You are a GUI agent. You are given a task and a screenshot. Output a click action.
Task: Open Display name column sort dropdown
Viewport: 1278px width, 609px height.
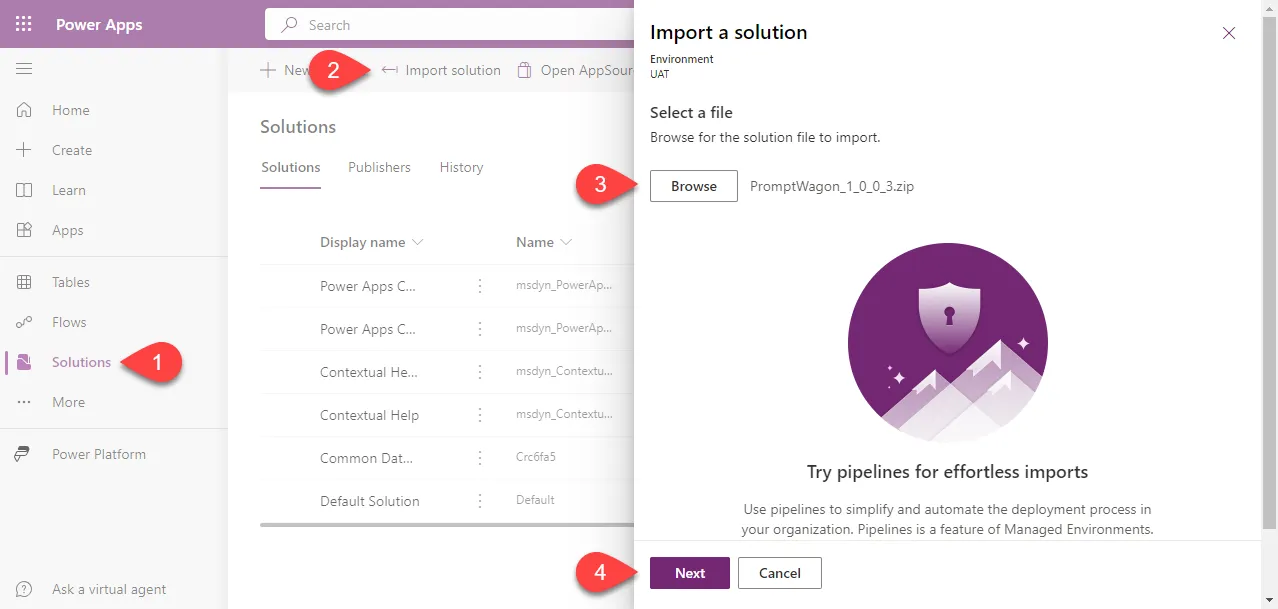pyautogui.click(x=418, y=242)
